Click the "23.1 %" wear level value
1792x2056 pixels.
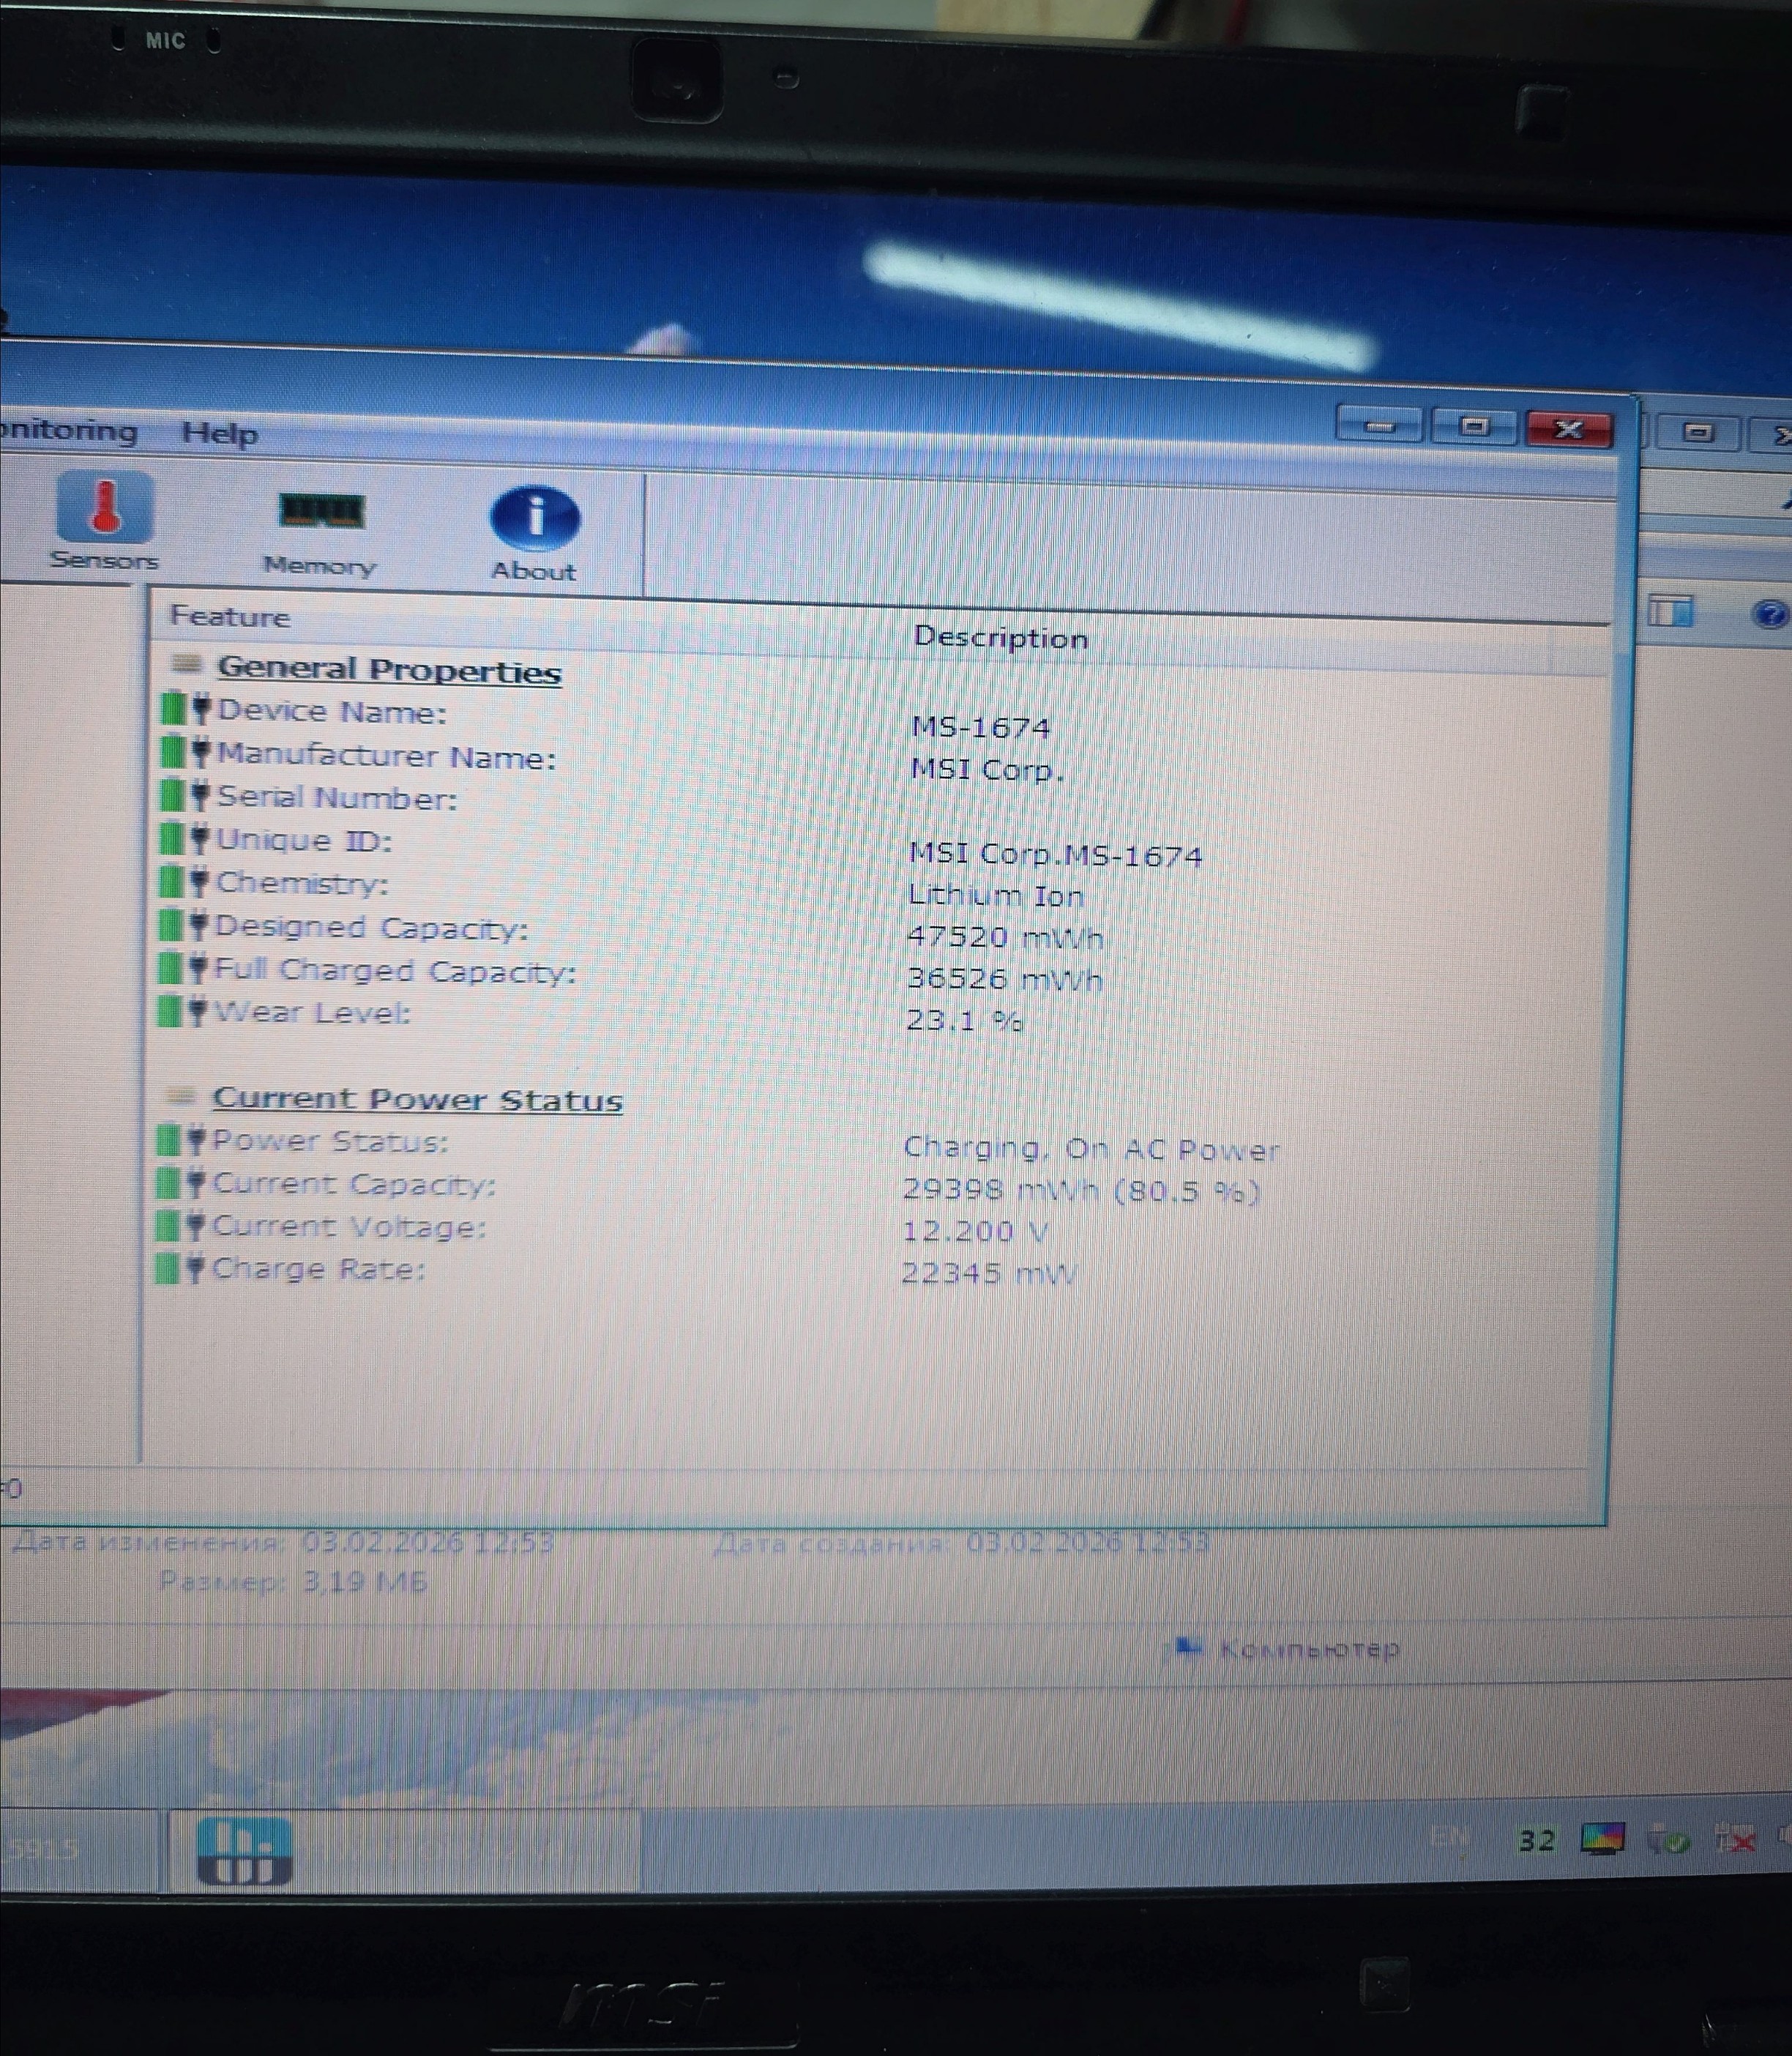[964, 1020]
